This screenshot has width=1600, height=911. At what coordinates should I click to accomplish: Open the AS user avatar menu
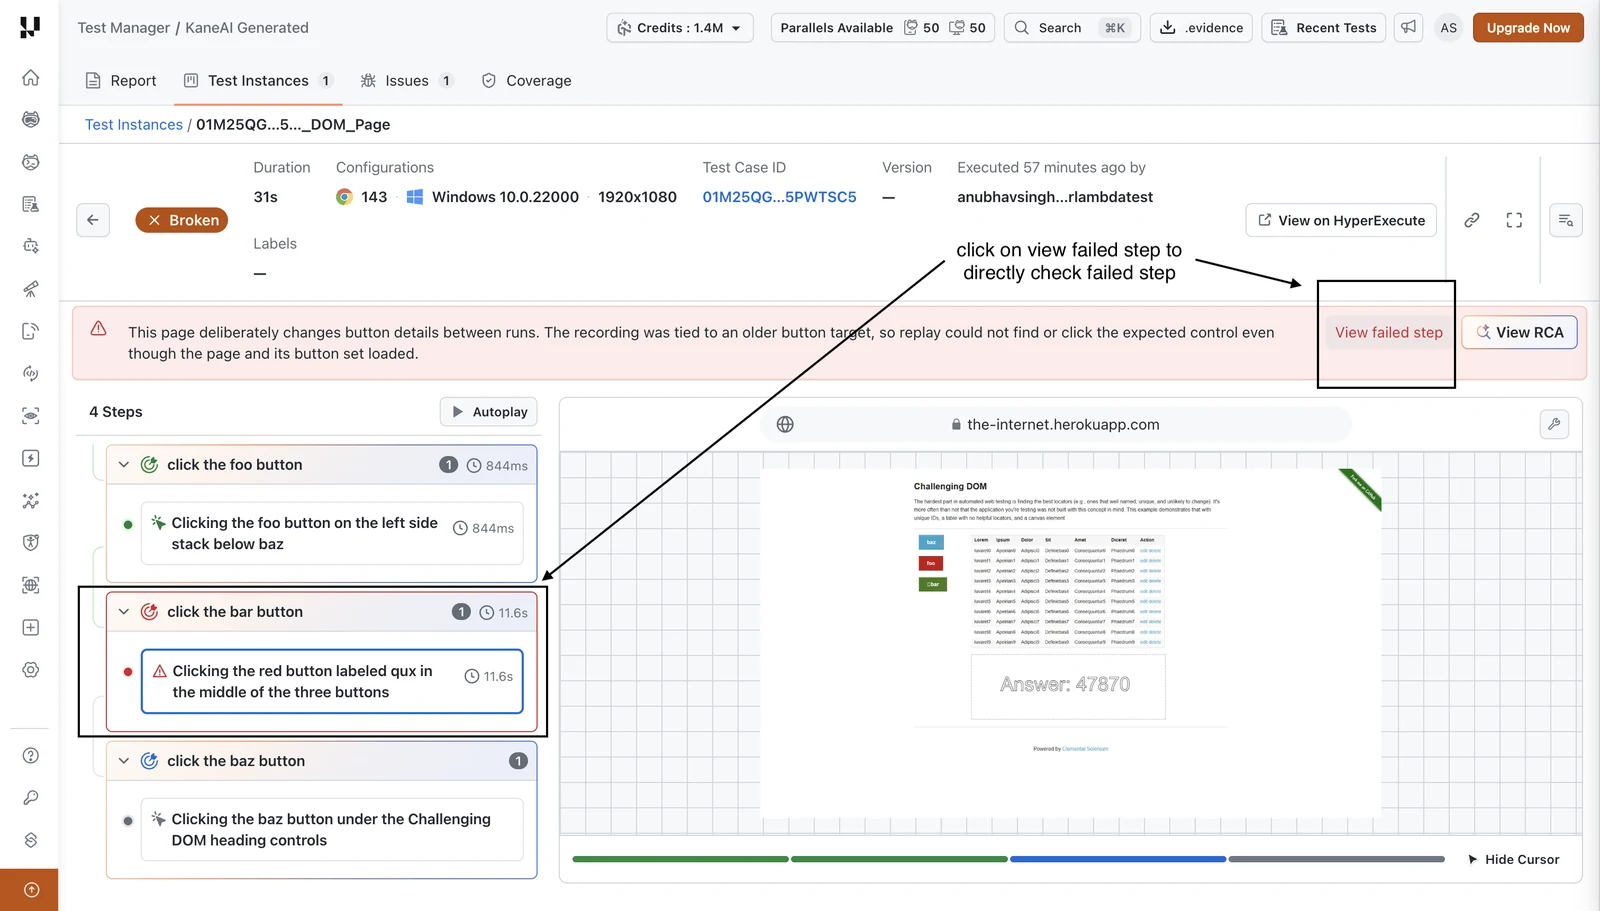[1449, 28]
